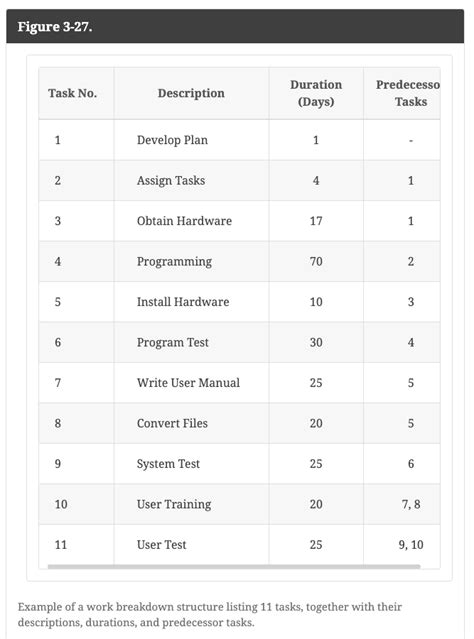Click the Assign Tasks description cell
Viewport: 474px width, 639px height.
coord(191,180)
